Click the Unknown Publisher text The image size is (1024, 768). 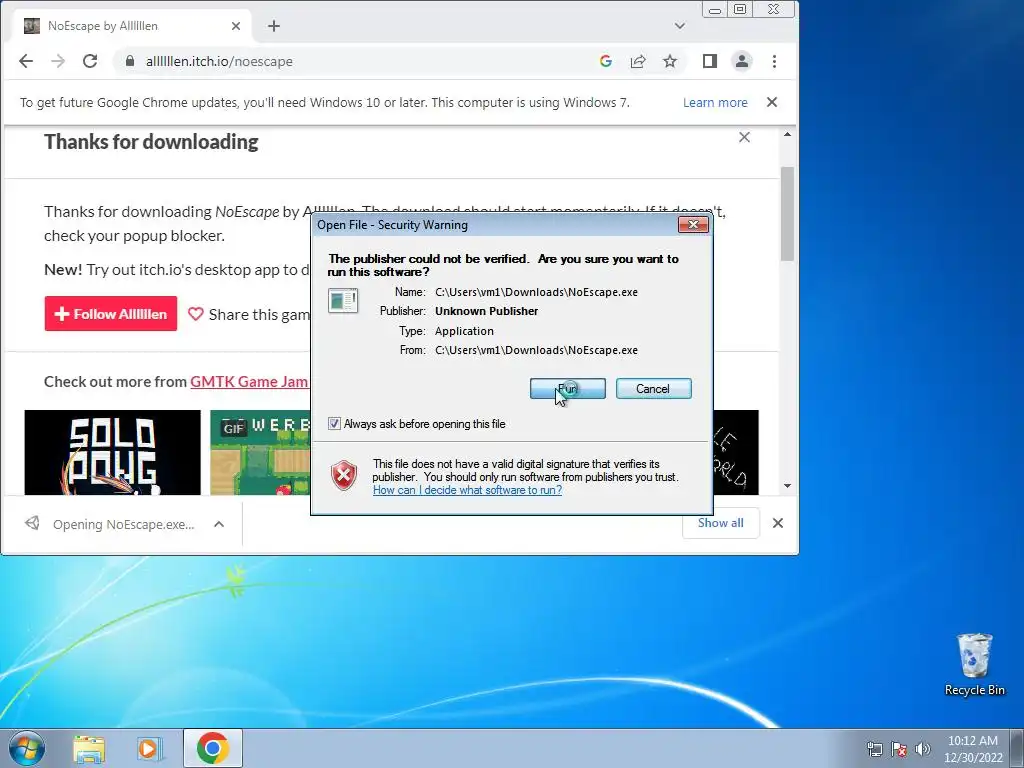487,311
